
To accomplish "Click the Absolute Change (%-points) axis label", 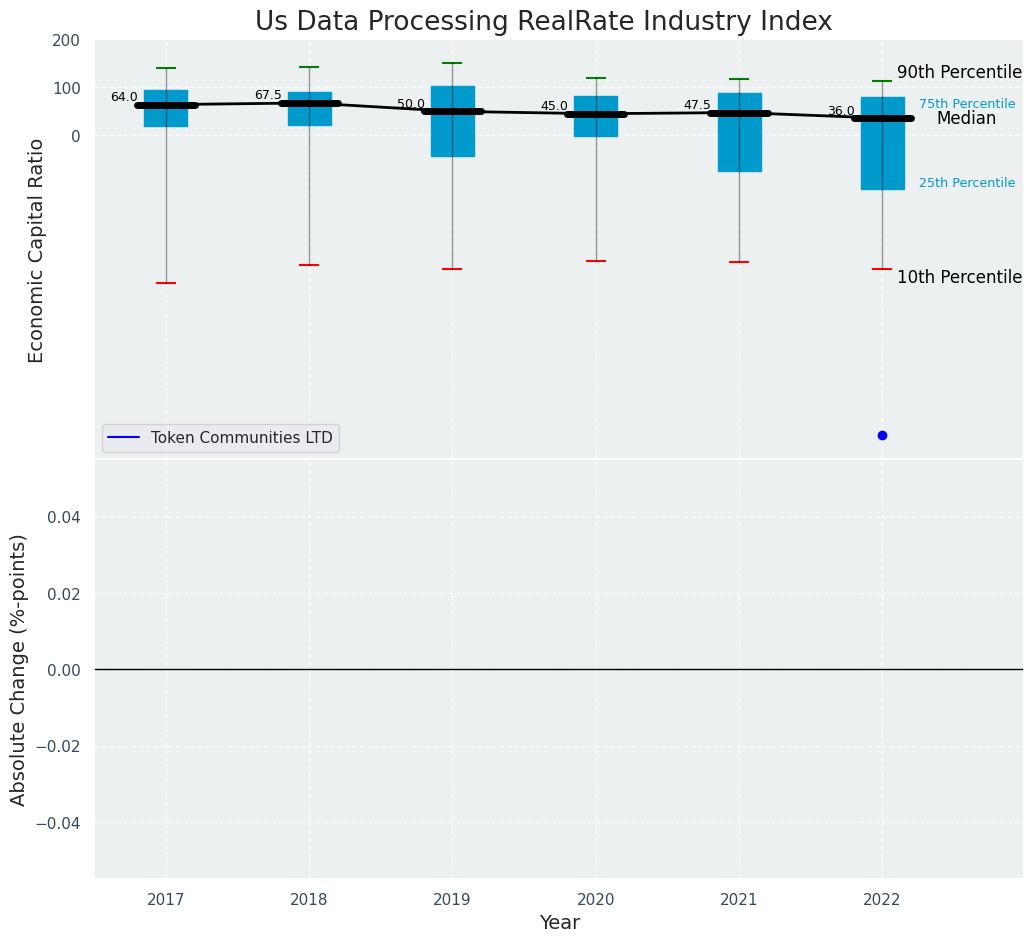I will coord(19,669).
